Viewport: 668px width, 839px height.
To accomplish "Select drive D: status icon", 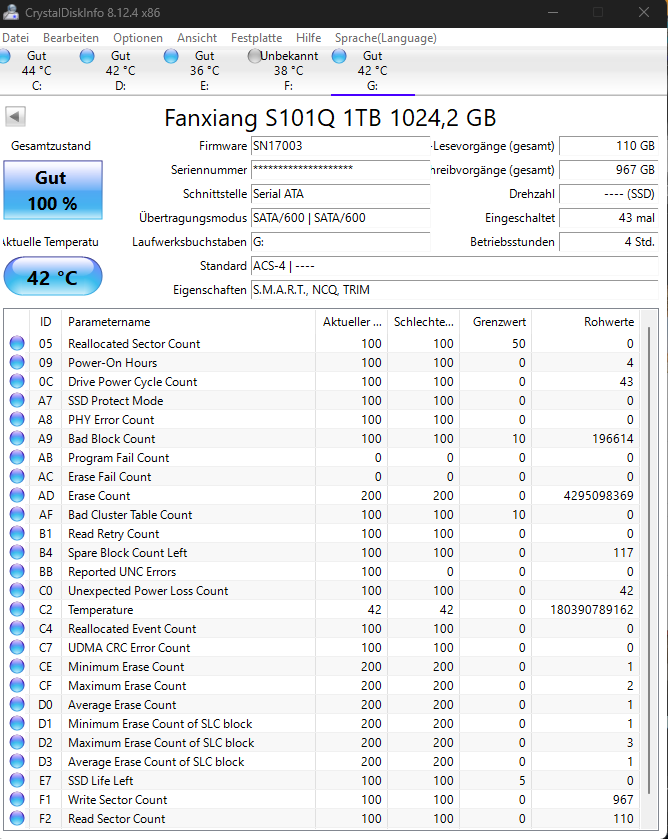I will click(x=87, y=56).
